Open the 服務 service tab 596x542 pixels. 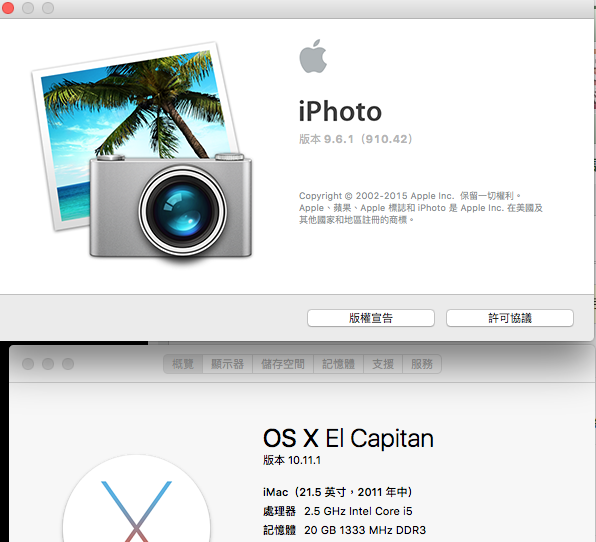422,364
